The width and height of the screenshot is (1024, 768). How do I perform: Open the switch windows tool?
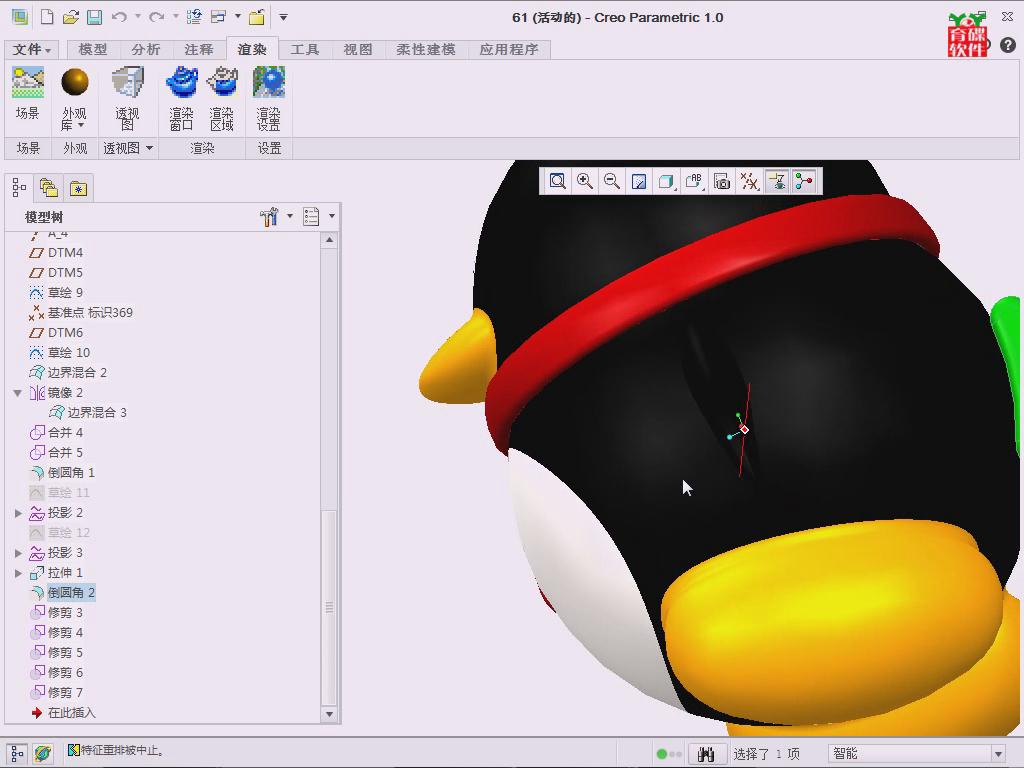[218, 17]
